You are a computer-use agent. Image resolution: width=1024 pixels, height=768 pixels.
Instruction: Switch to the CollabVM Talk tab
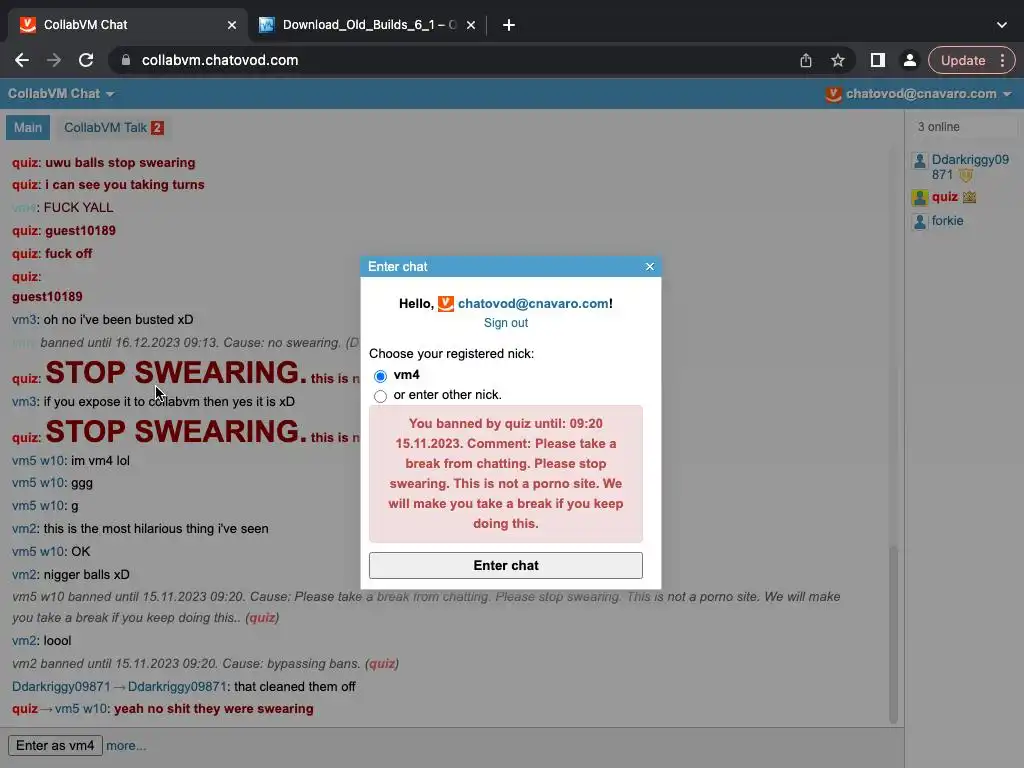pos(114,127)
